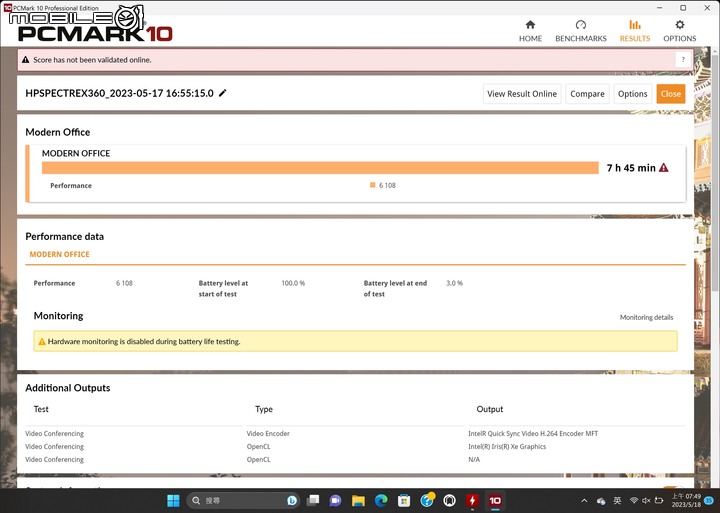
Task: Open notification count badge
Action: 709,500
